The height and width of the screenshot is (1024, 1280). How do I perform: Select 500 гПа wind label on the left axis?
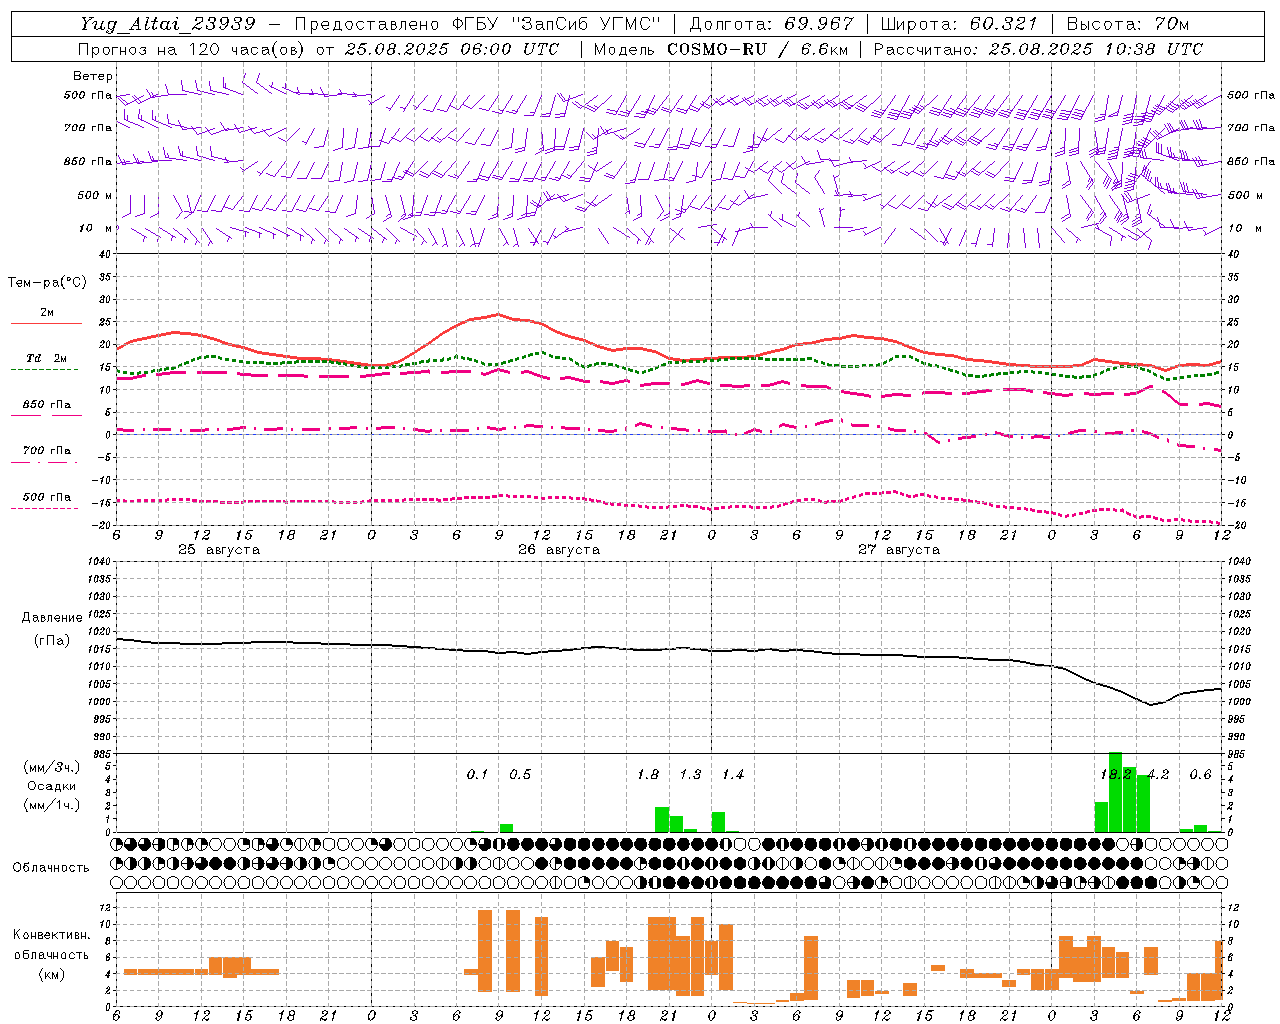(88, 96)
